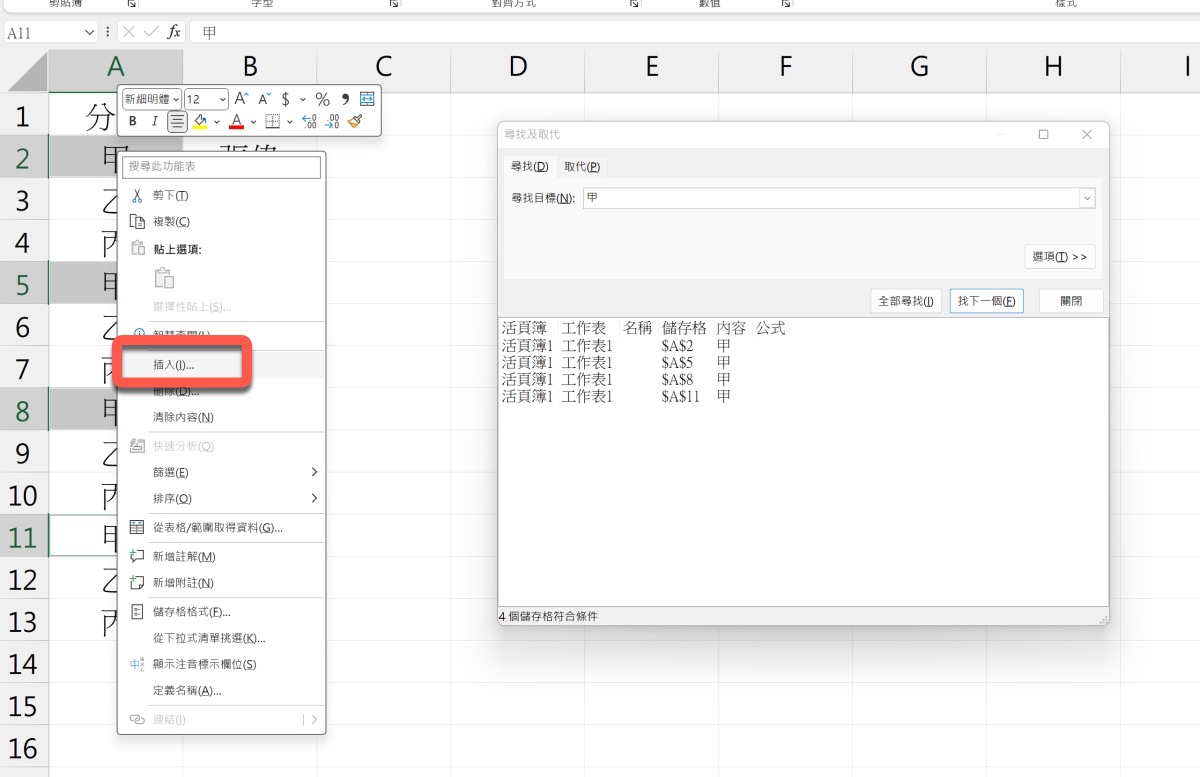Click the format painter brush icon

click(356, 122)
